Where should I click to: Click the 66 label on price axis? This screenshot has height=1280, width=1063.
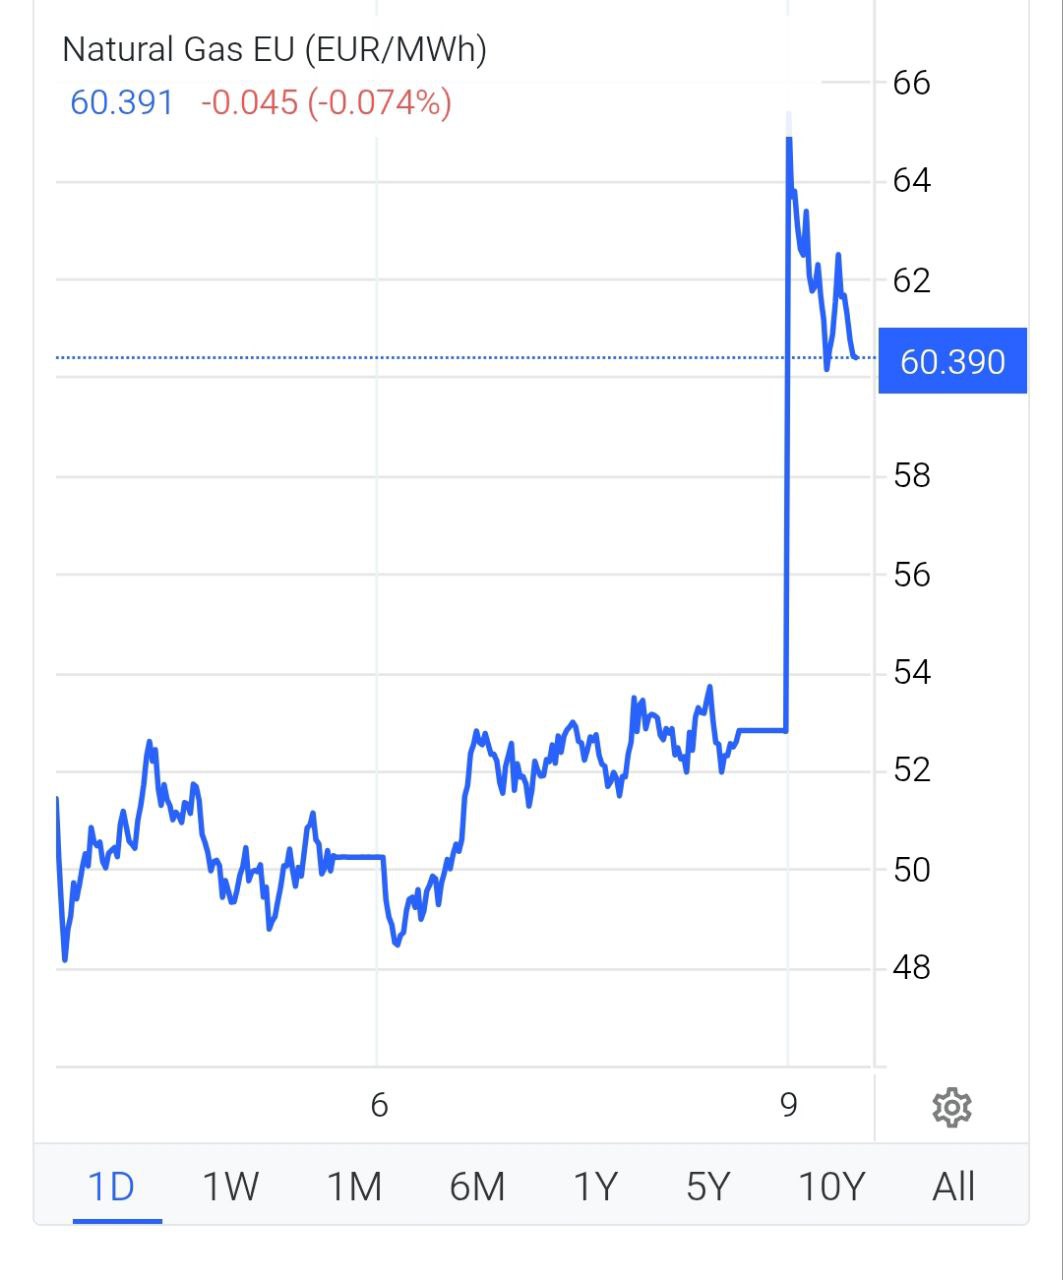click(x=911, y=83)
